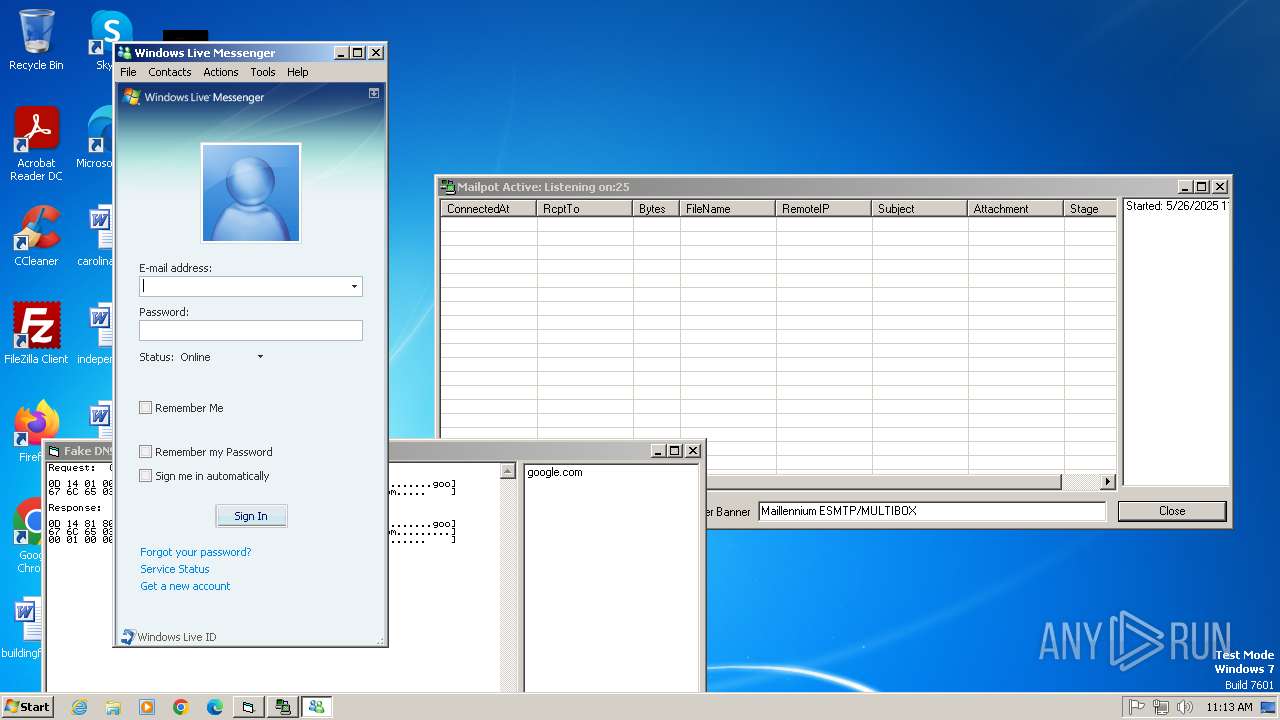Focus the E-mail address field
The image size is (1280, 720).
243,286
